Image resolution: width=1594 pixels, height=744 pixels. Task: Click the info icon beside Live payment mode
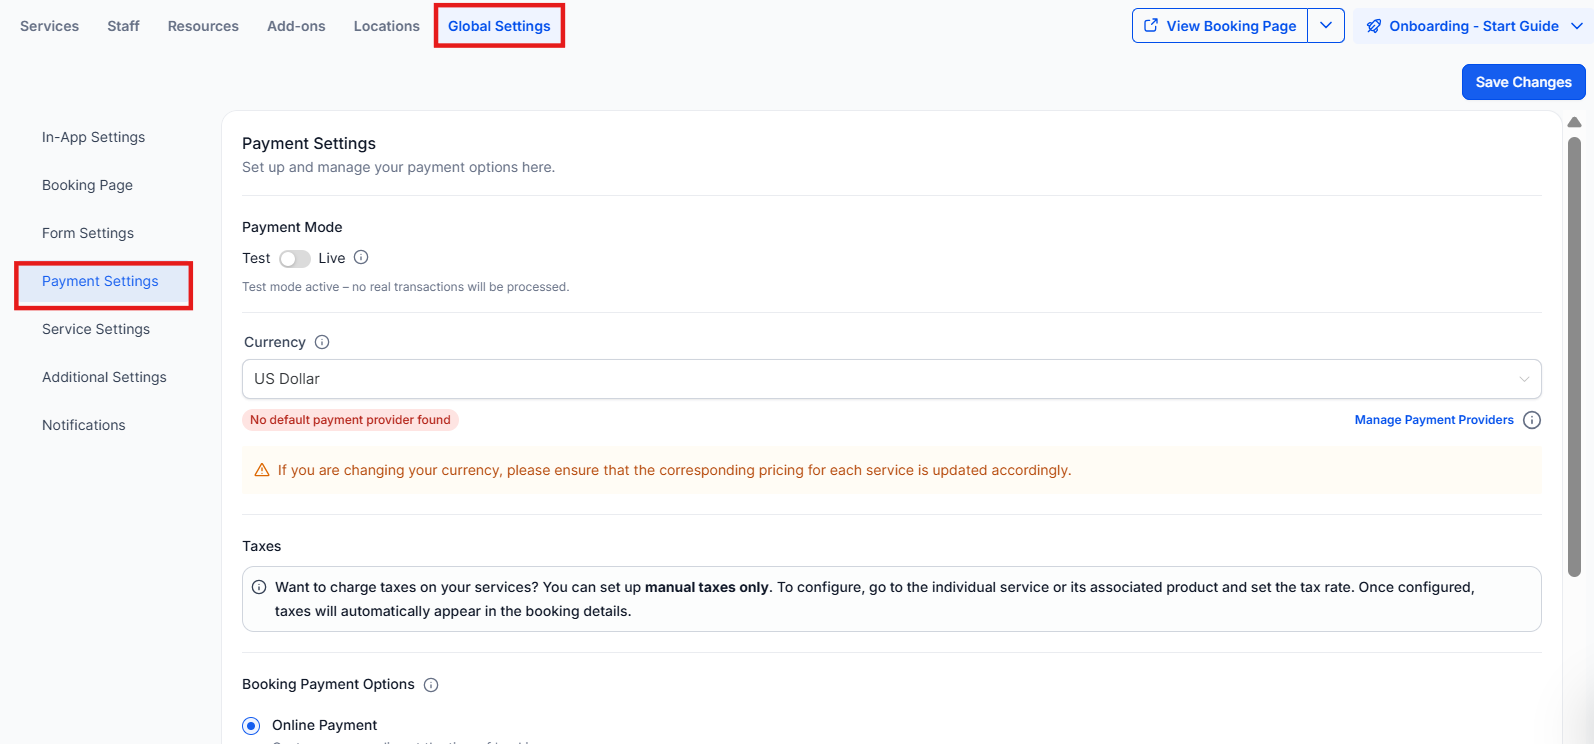point(362,257)
